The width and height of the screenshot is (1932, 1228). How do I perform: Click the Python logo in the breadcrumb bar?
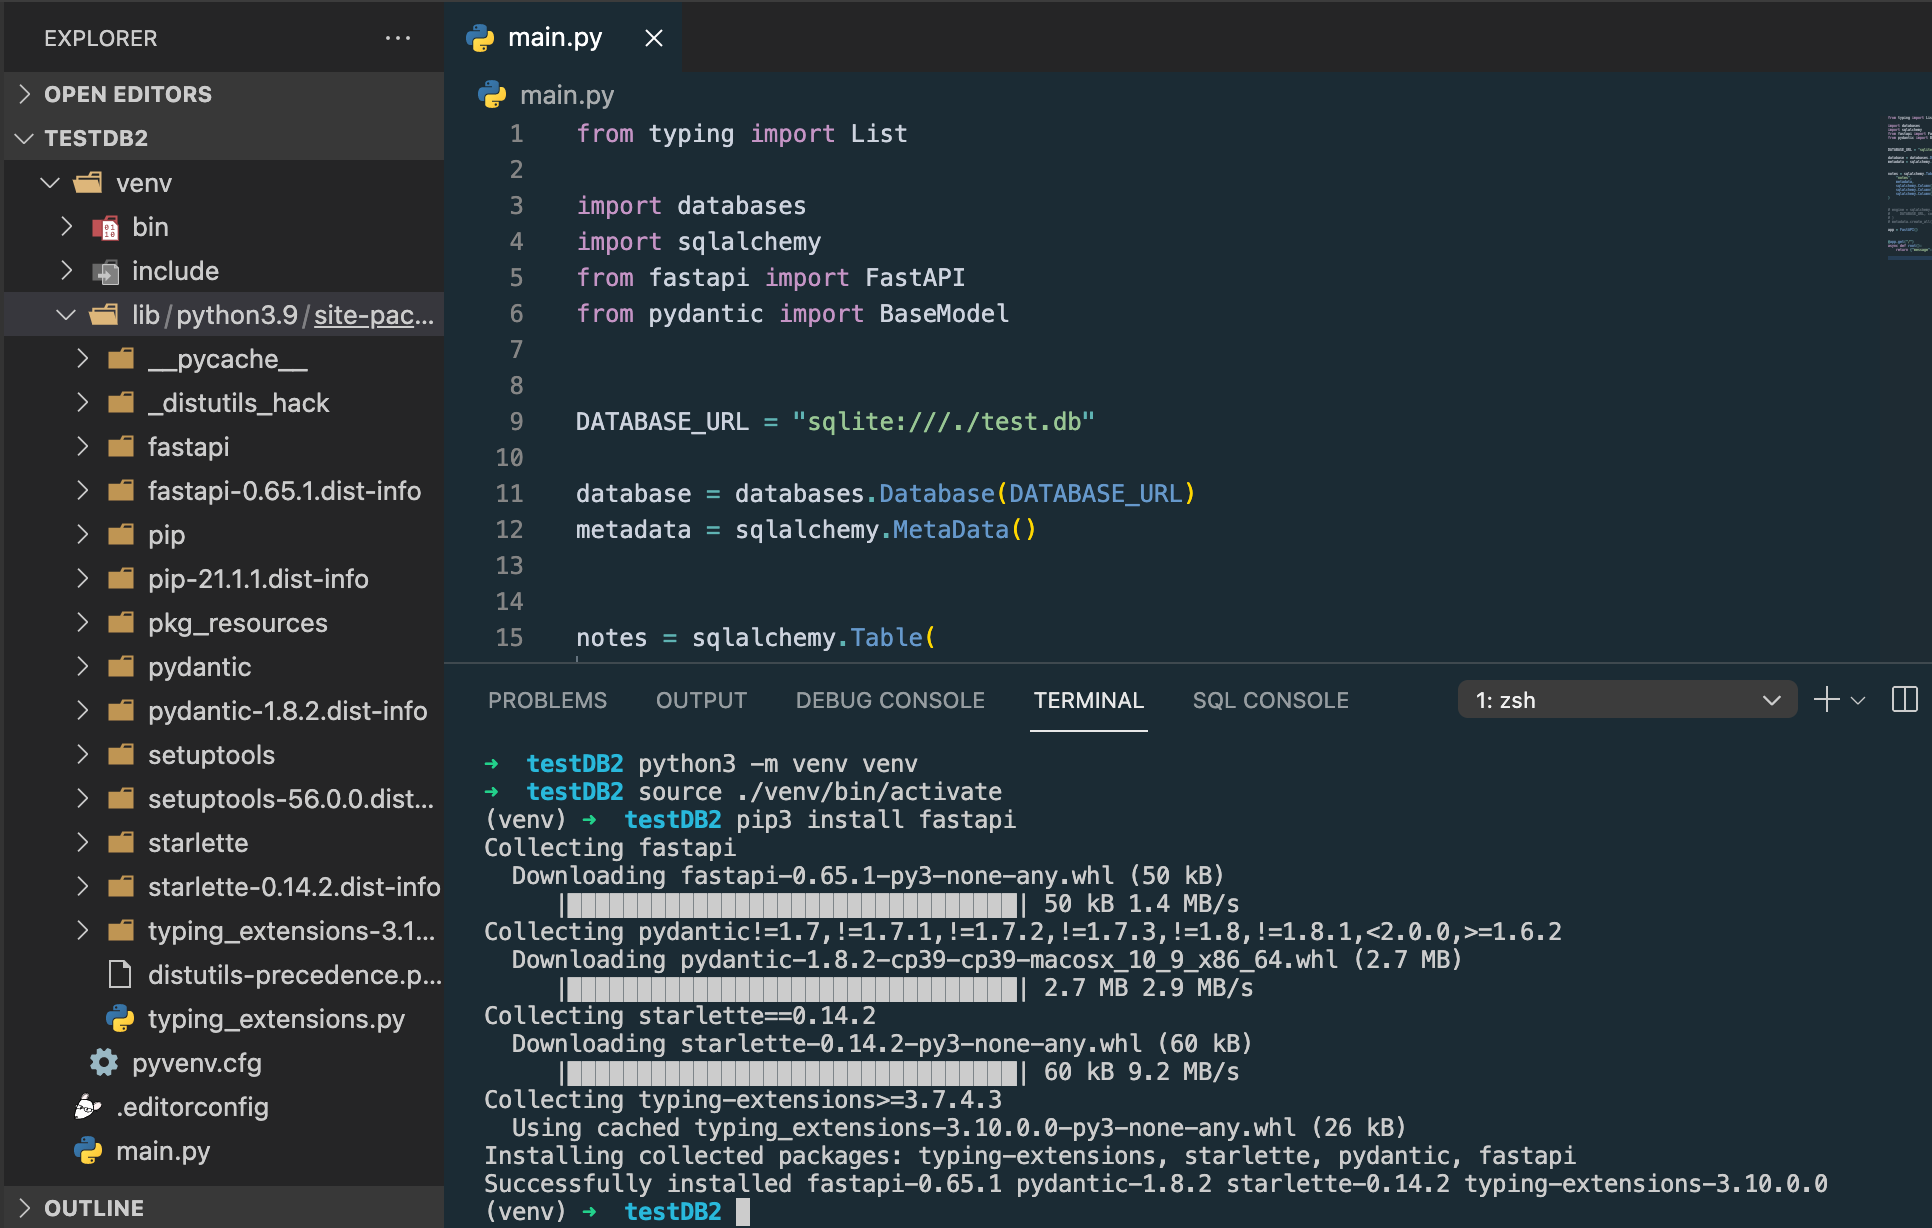pos(491,95)
